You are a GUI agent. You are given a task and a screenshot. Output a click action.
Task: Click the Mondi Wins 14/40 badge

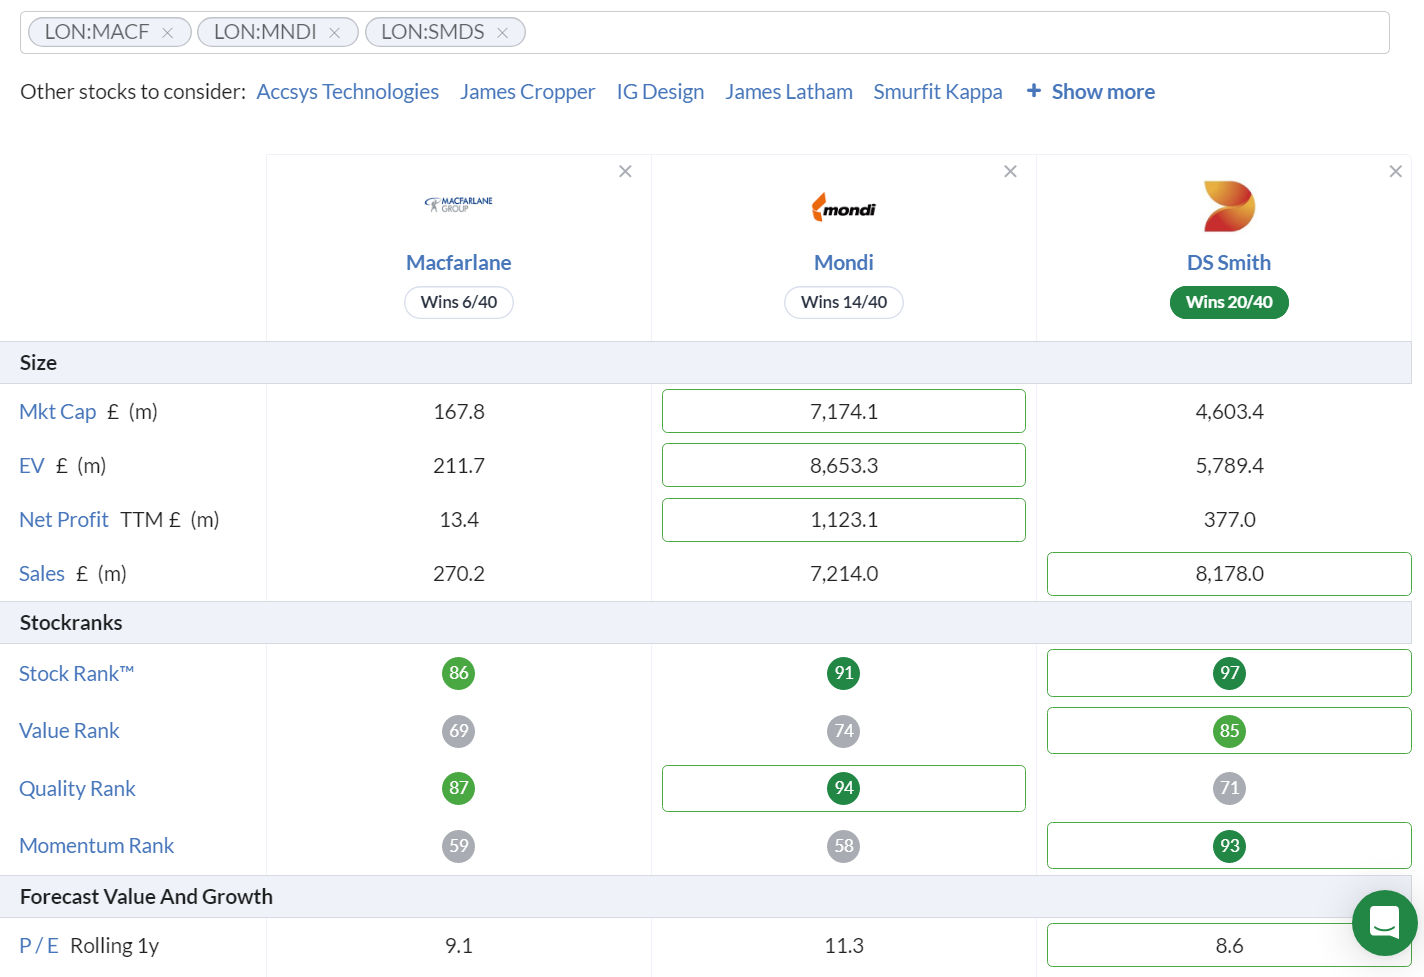point(843,302)
